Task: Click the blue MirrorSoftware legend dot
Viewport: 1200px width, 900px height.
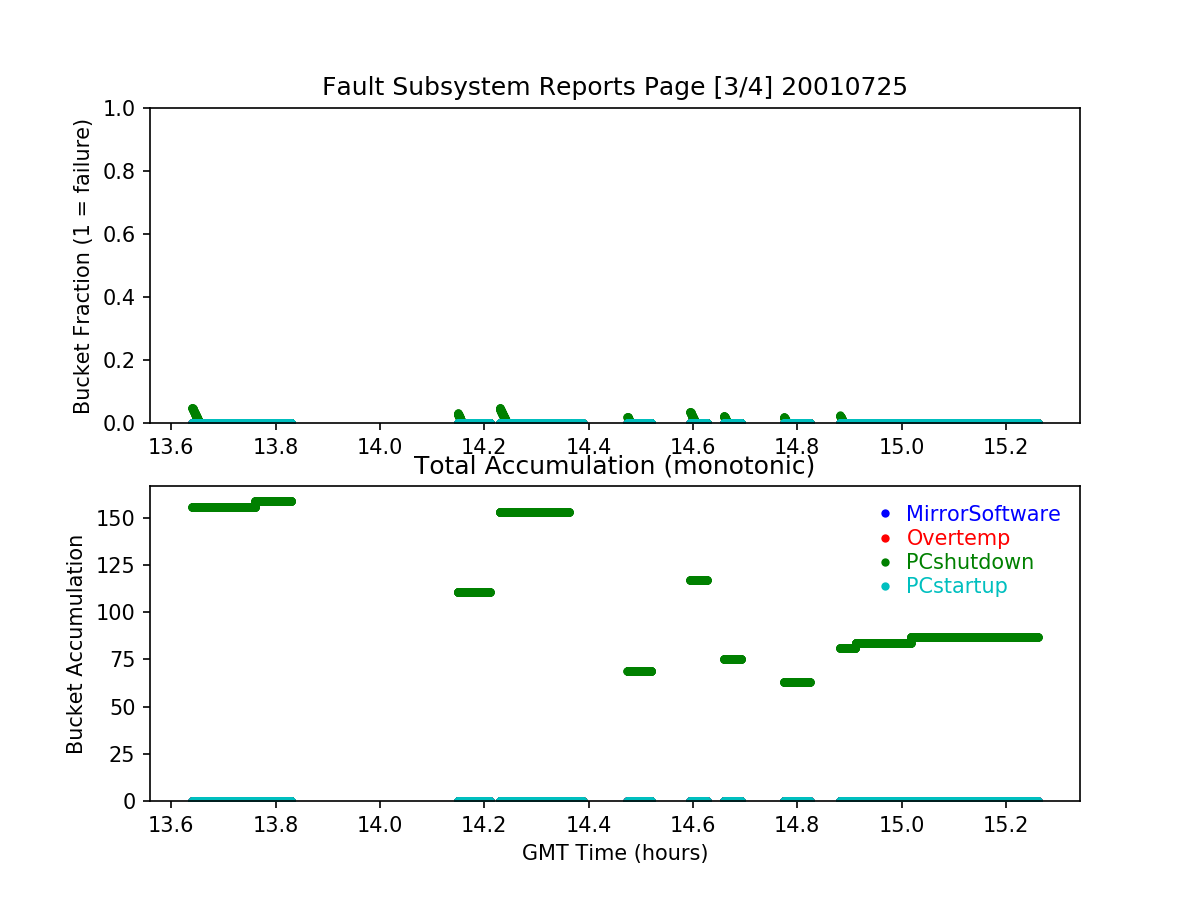Action: [x=884, y=514]
